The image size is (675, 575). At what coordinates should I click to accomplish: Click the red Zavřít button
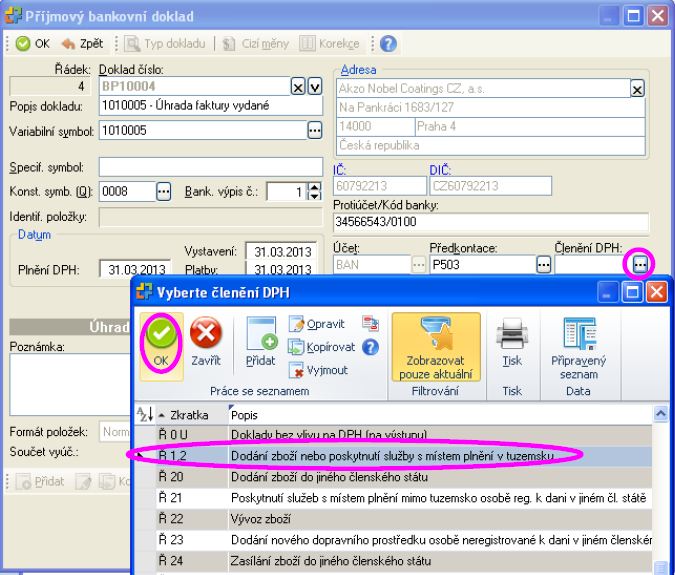(206, 343)
